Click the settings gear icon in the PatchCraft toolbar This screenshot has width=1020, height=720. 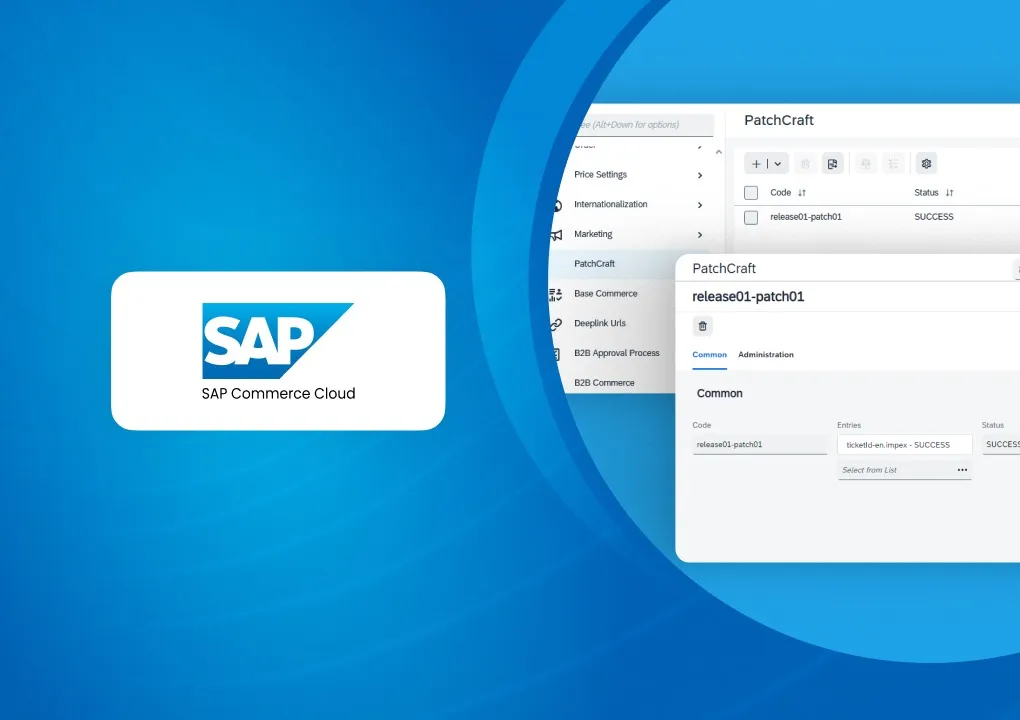coord(926,163)
